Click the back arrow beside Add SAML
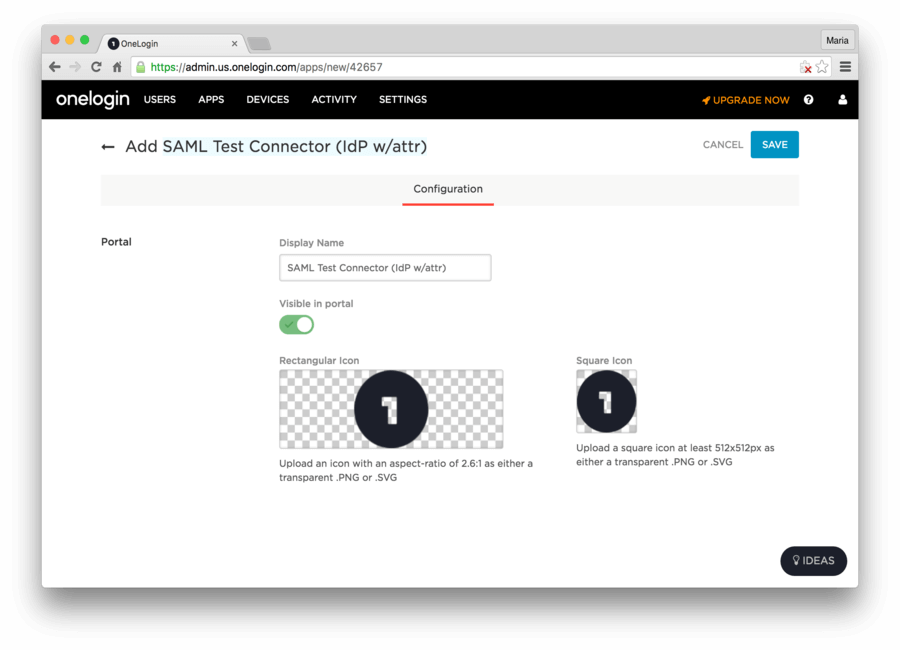 click(x=108, y=147)
